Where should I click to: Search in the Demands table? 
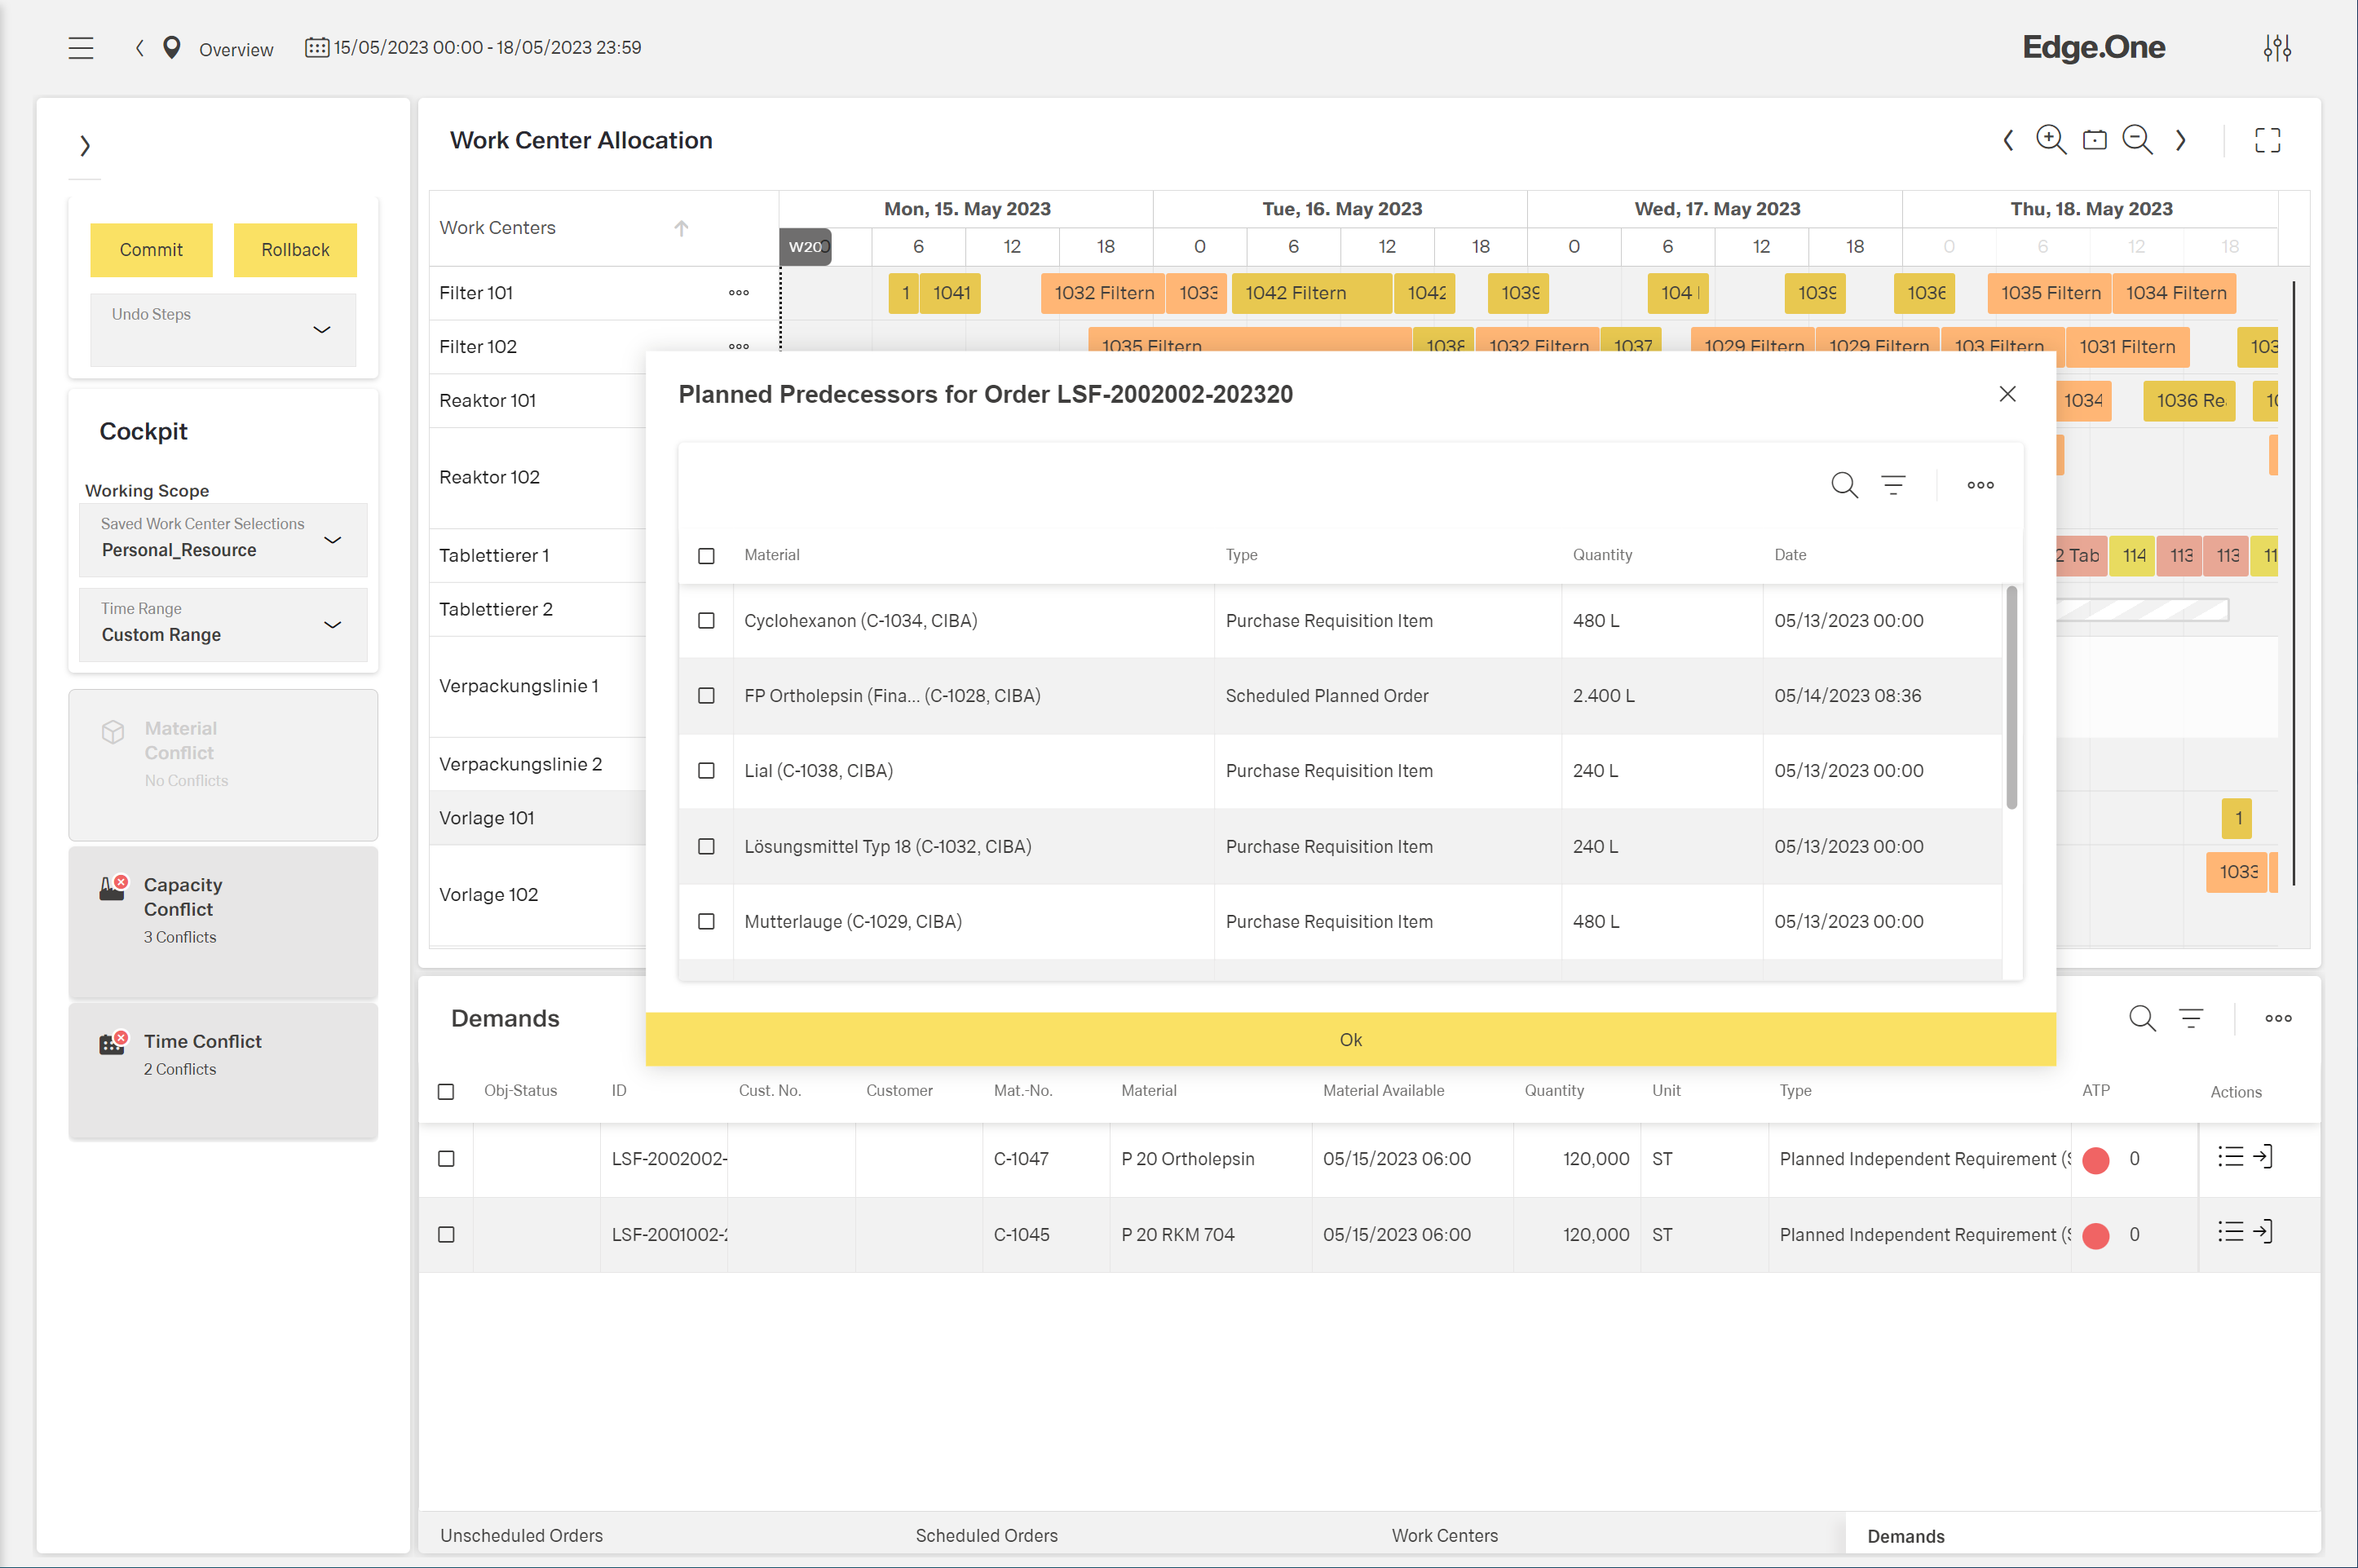(x=2142, y=1018)
